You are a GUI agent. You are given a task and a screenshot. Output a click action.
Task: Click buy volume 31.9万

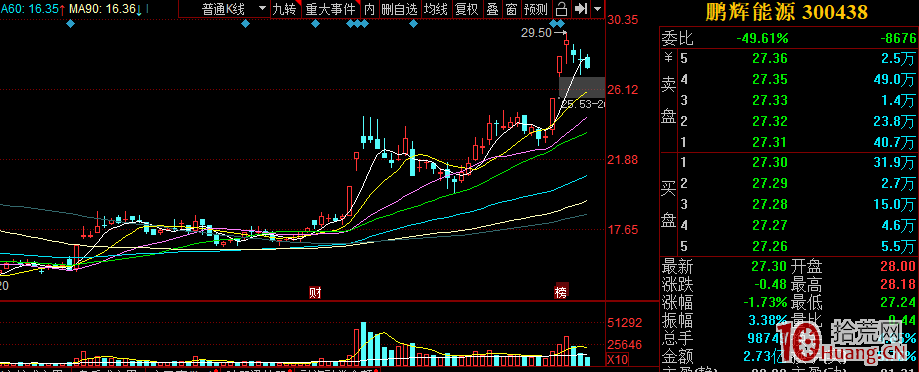(x=893, y=163)
